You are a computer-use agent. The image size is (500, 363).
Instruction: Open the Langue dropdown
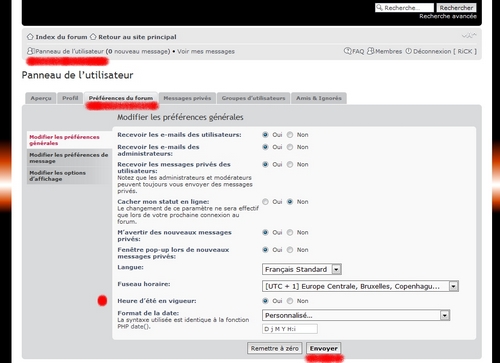[302, 269]
